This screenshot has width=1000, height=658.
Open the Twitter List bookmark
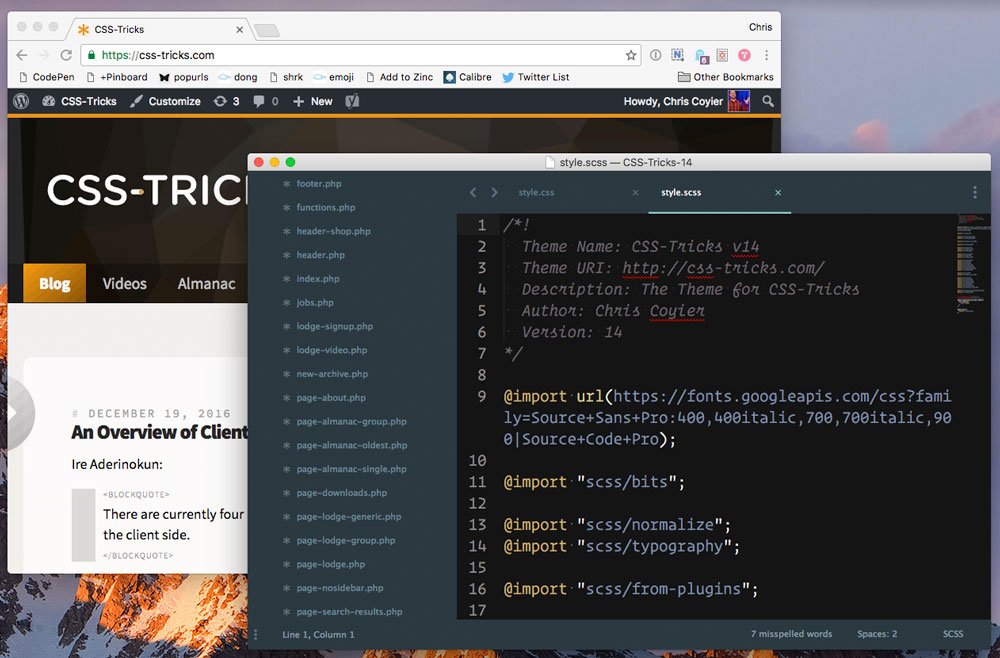536,77
